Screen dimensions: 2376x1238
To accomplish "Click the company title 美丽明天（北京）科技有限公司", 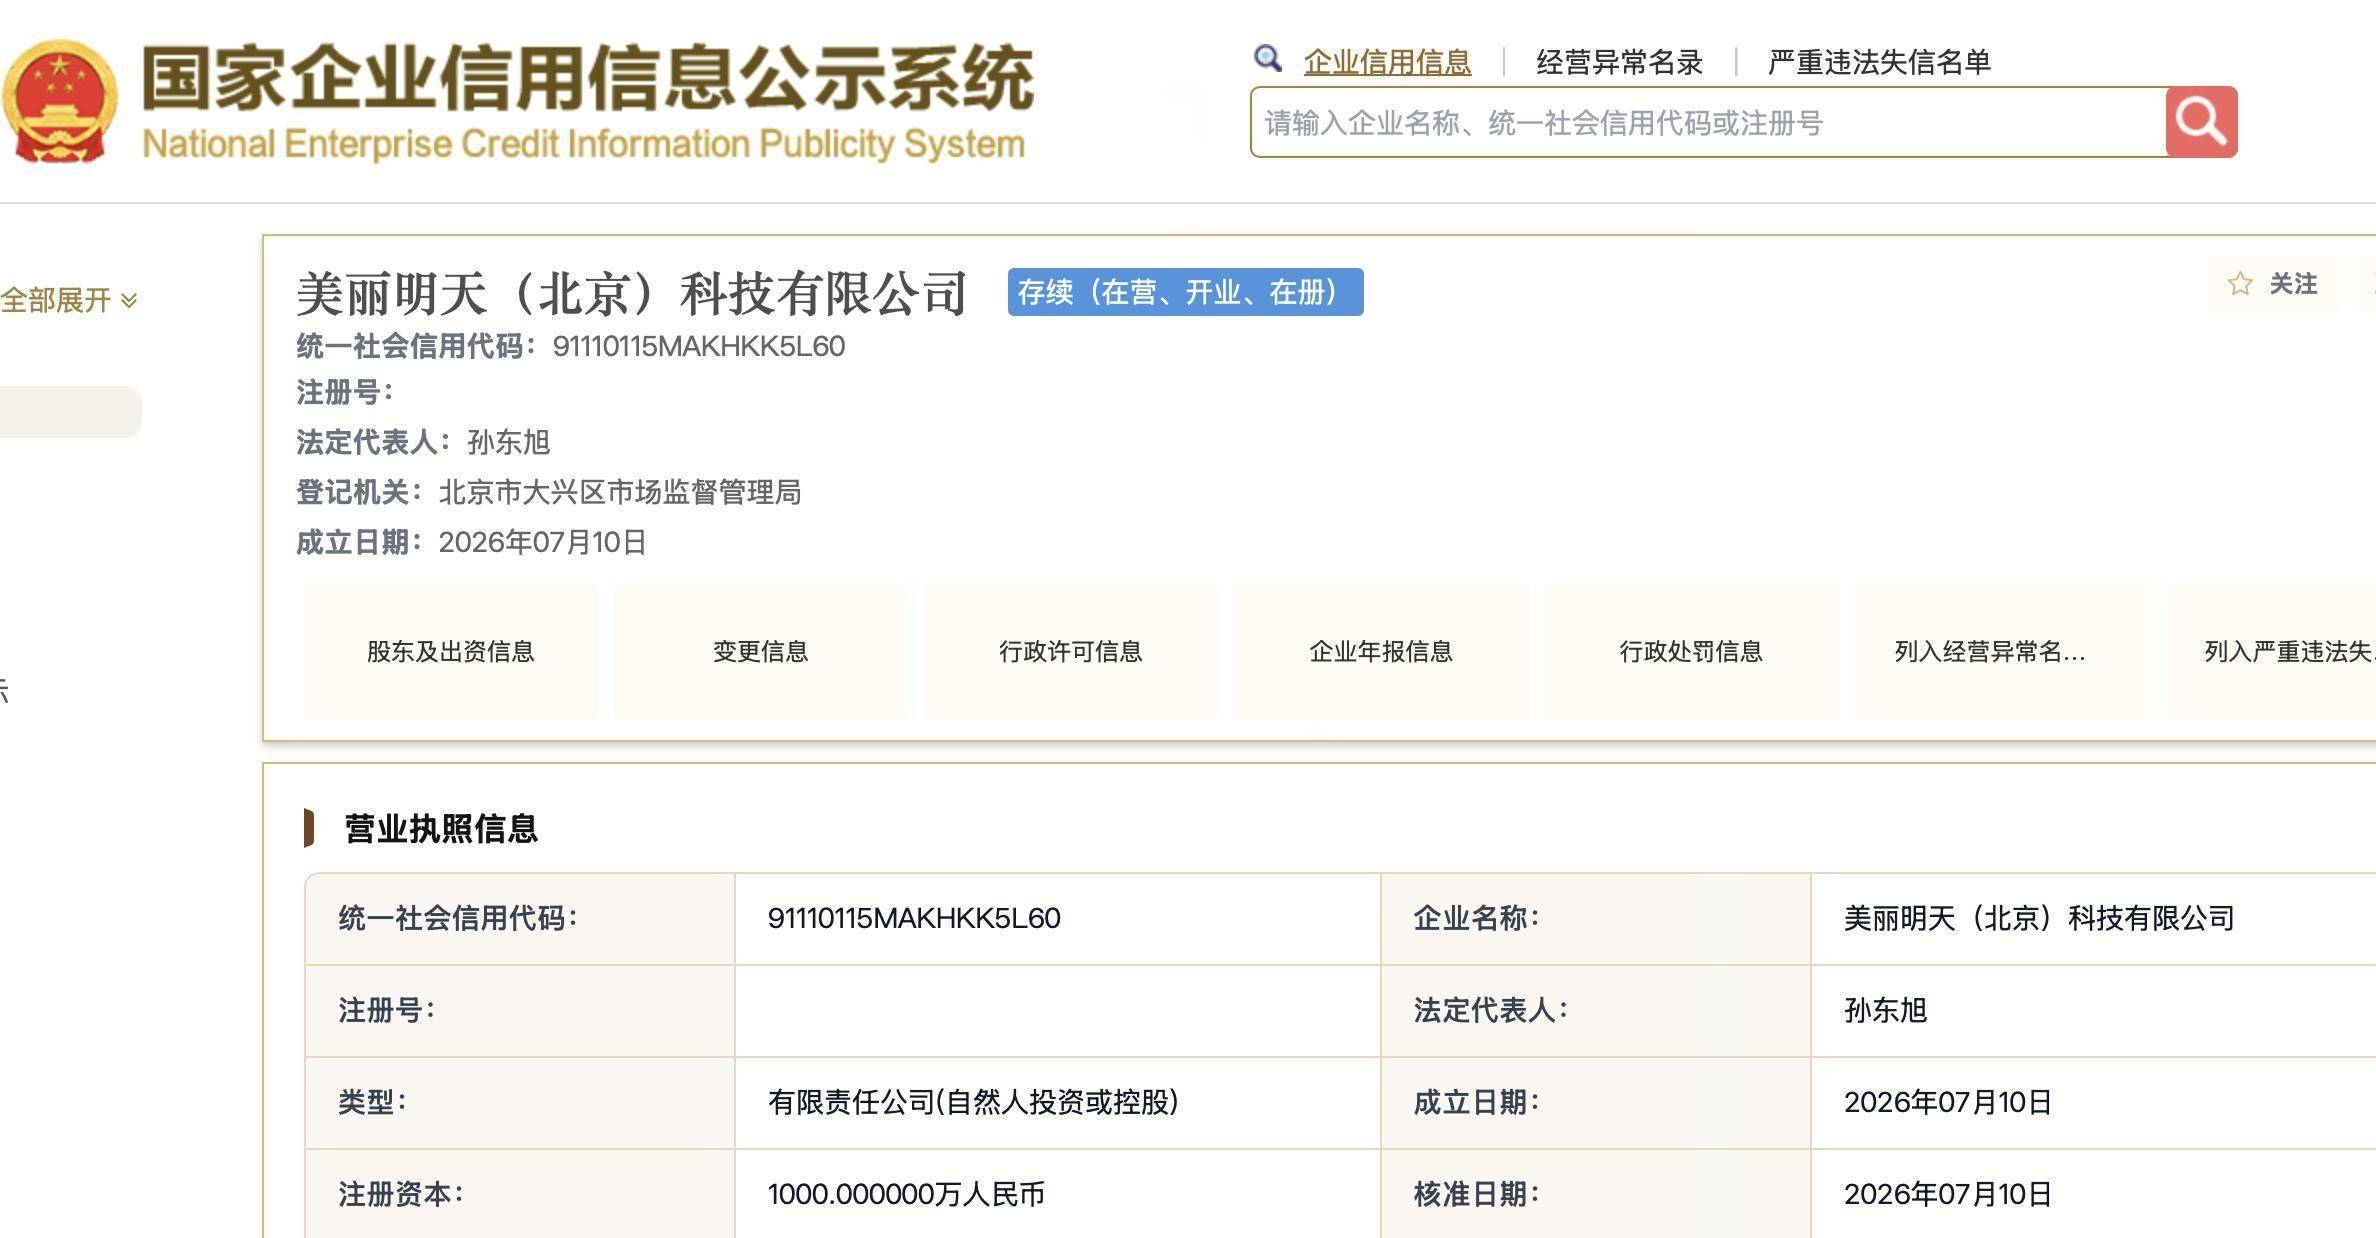I will click(632, 293).
